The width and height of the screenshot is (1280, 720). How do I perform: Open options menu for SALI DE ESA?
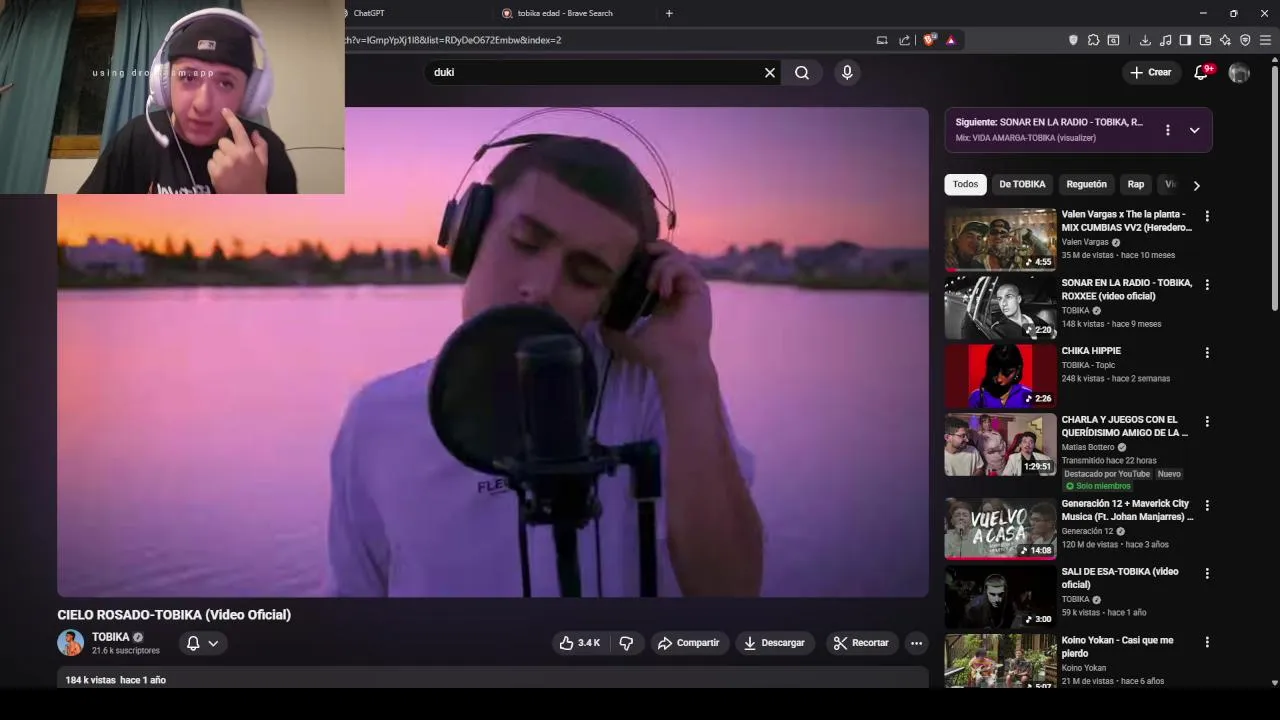coord(1207,574)
